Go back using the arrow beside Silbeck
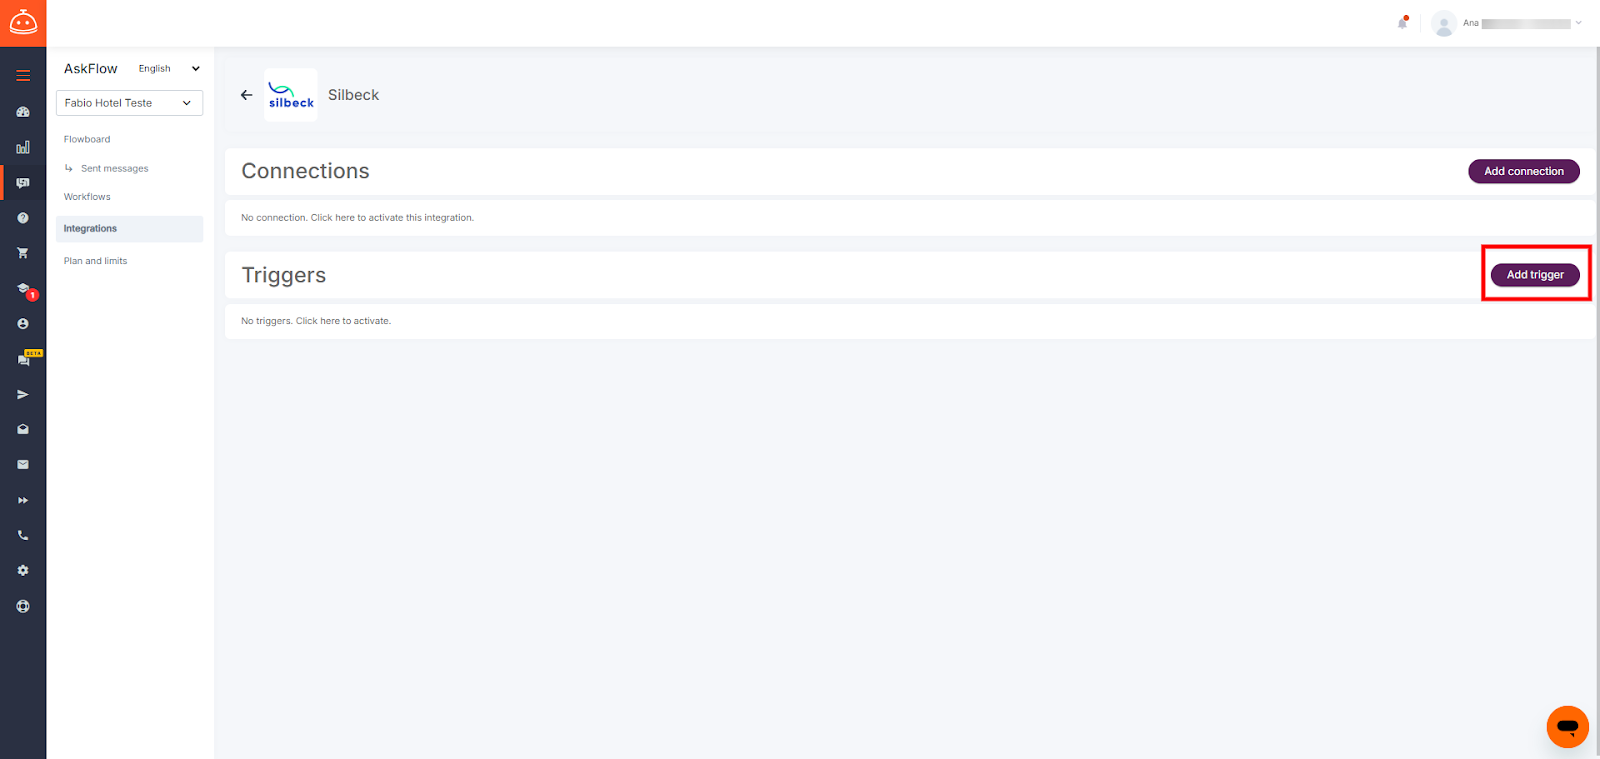Screen dimensions: 1600x759 (246, 95)
